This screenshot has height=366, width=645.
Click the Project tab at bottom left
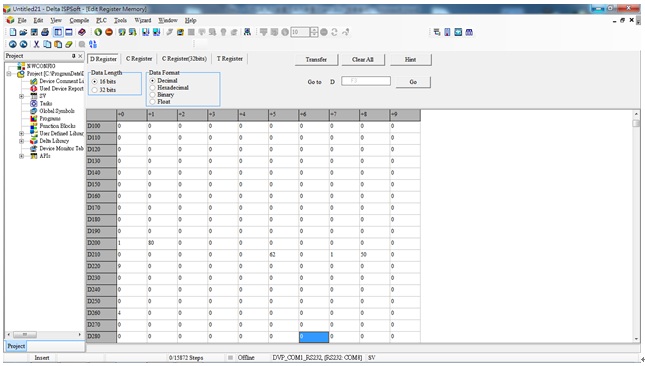coord(16,346)
